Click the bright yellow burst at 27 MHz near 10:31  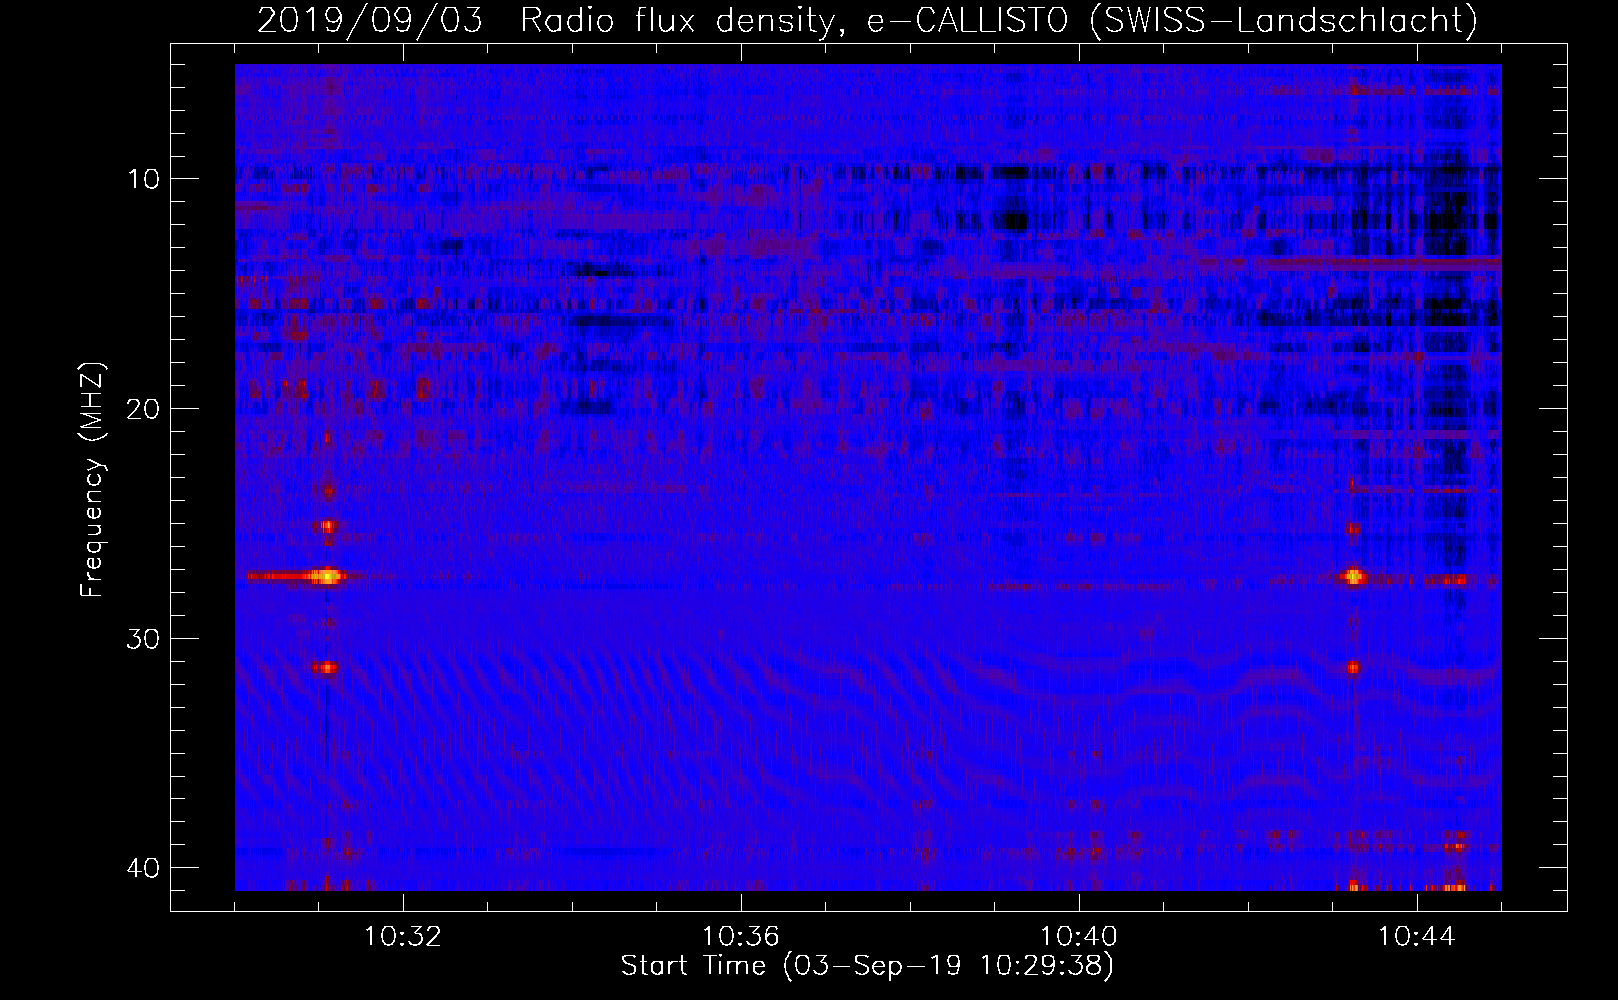[326, 576]
